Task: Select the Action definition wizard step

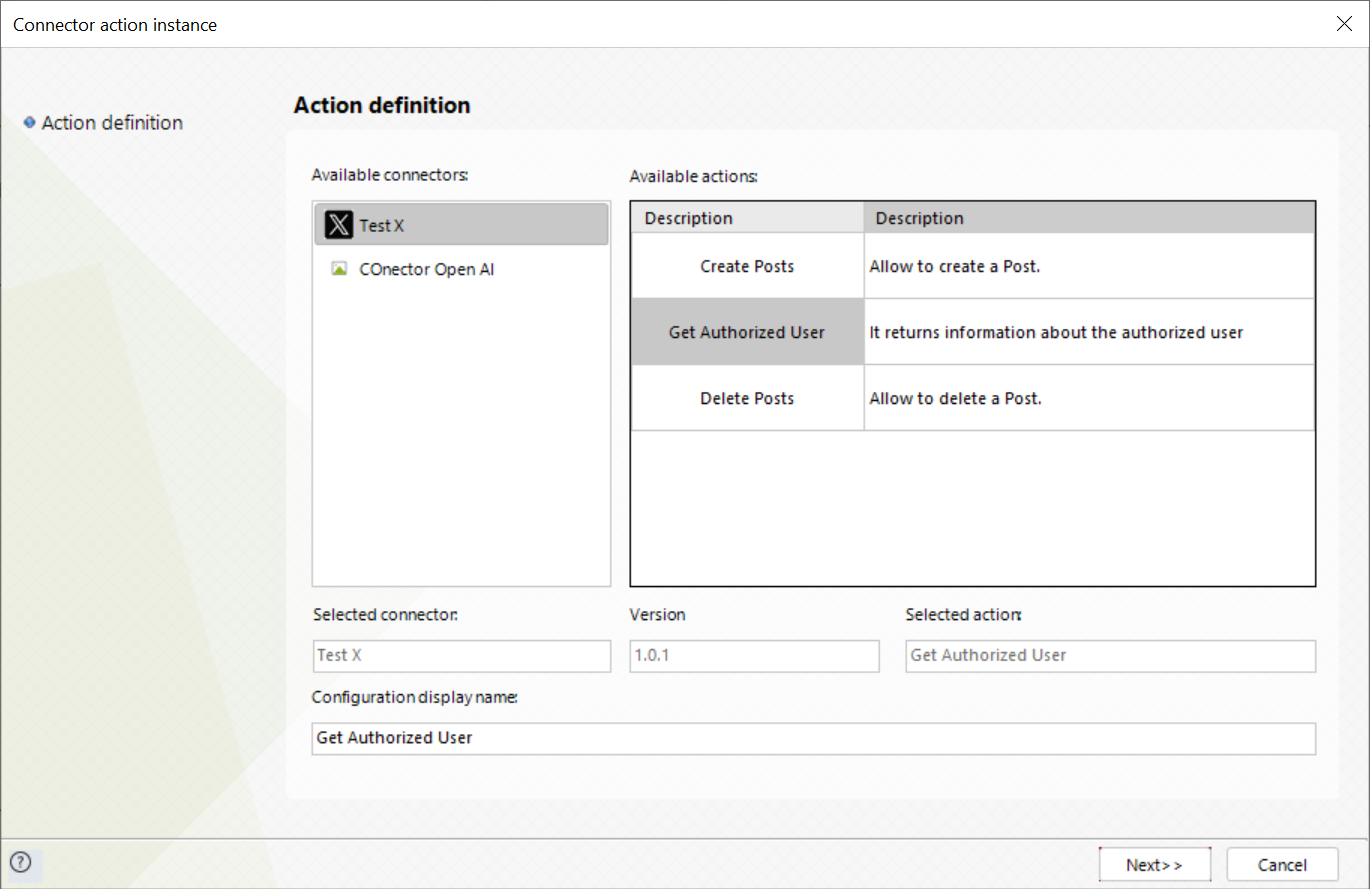Action: (x=112, y=122)
